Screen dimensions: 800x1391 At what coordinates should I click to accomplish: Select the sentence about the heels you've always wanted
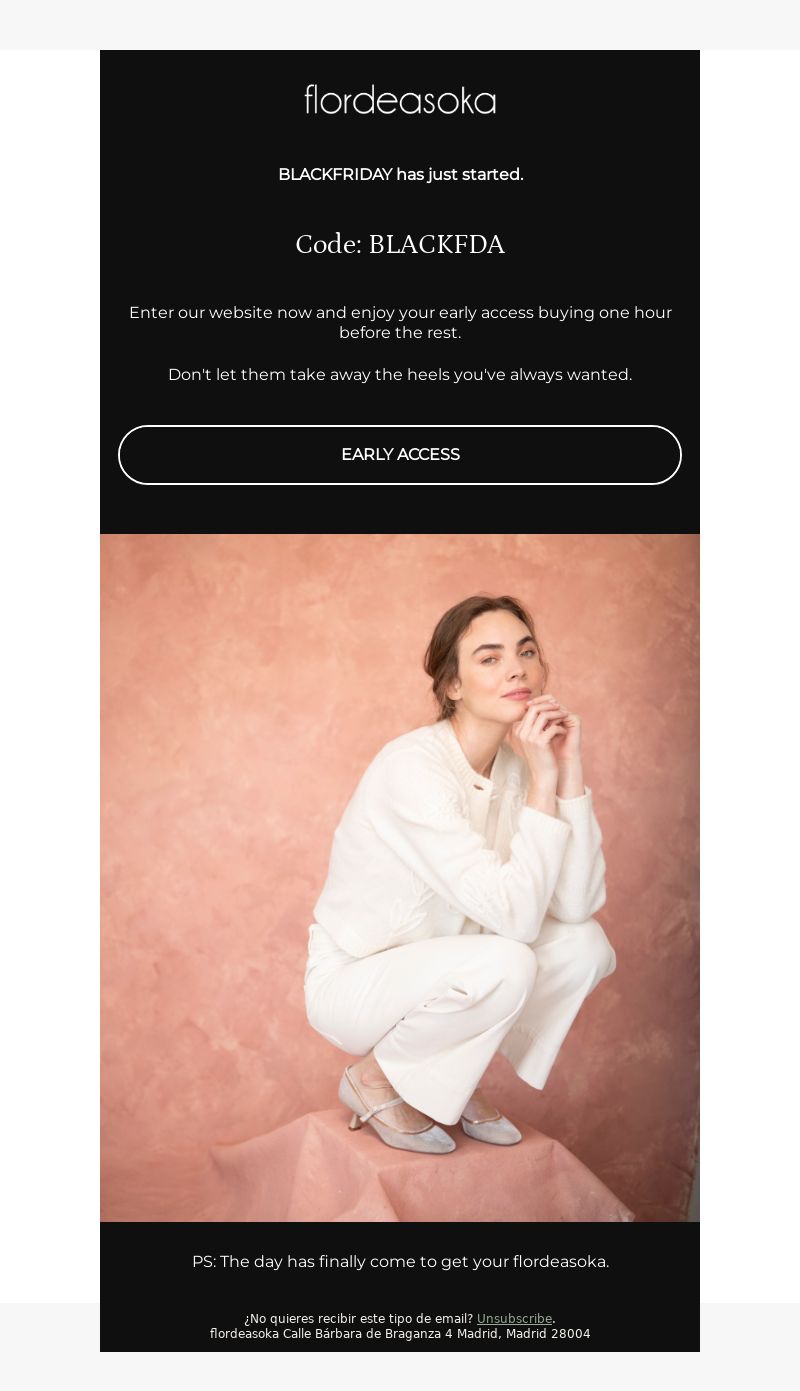[400, 375]
